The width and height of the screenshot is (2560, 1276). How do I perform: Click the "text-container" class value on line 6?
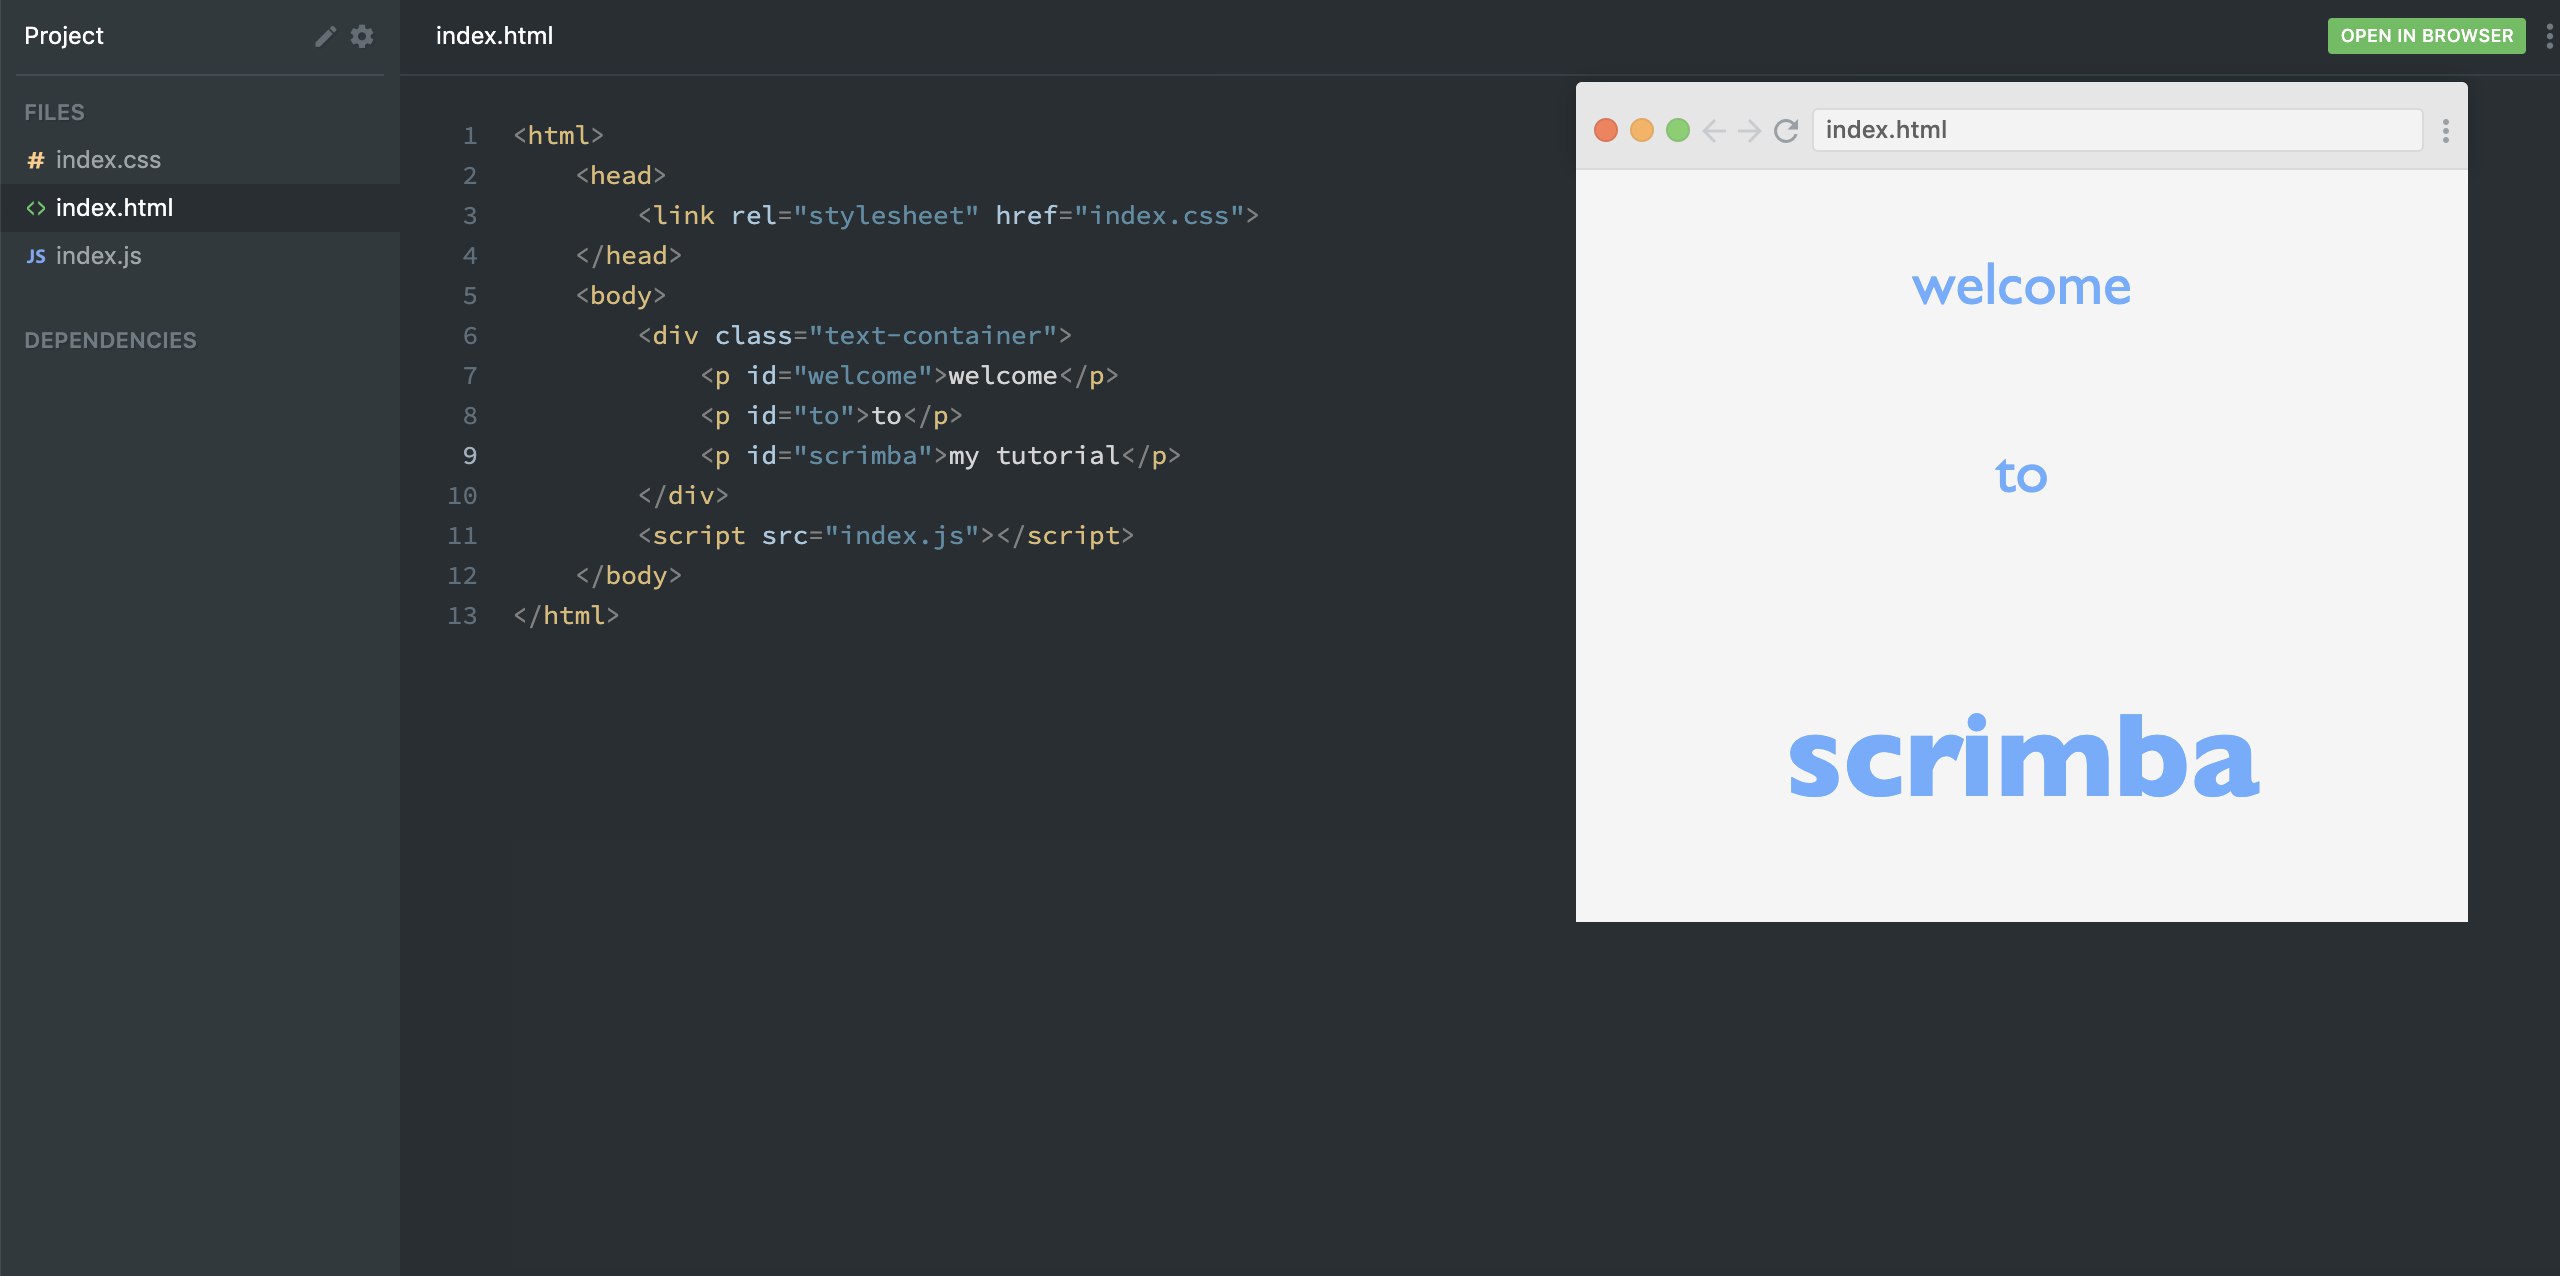click(x=933, y=336)
